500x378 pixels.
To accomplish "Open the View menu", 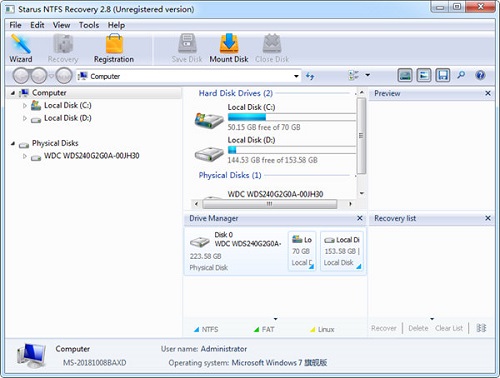I will (x=61, y=25).
